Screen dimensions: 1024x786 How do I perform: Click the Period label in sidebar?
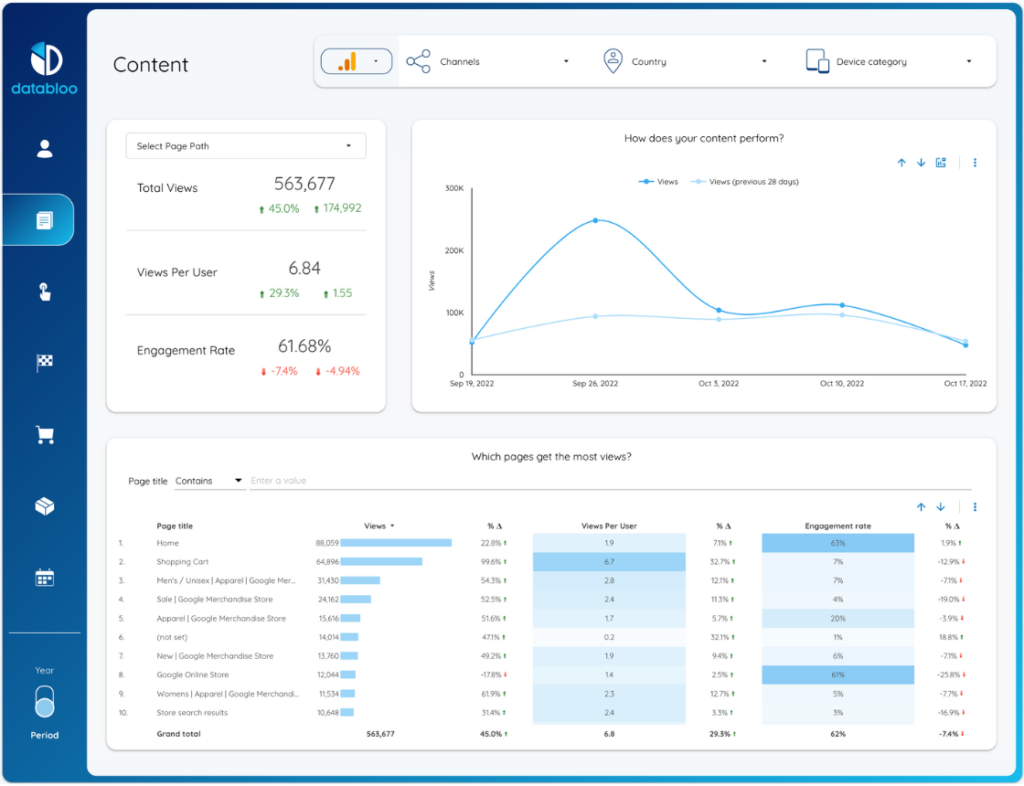44,736
